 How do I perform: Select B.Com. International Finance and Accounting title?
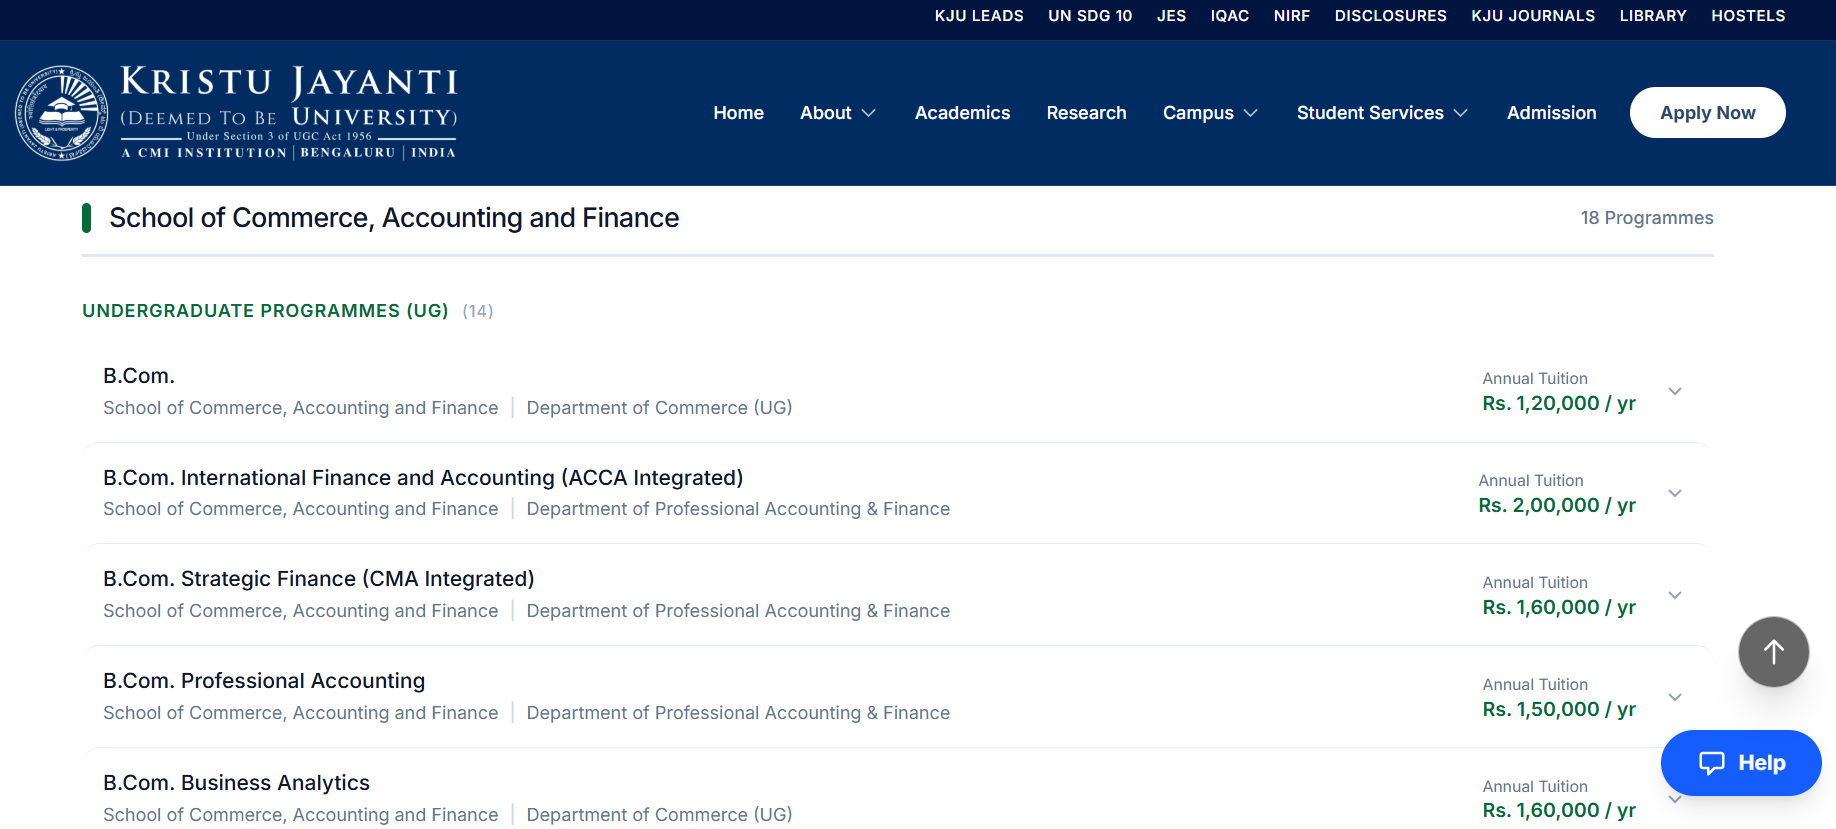point(423,478)
